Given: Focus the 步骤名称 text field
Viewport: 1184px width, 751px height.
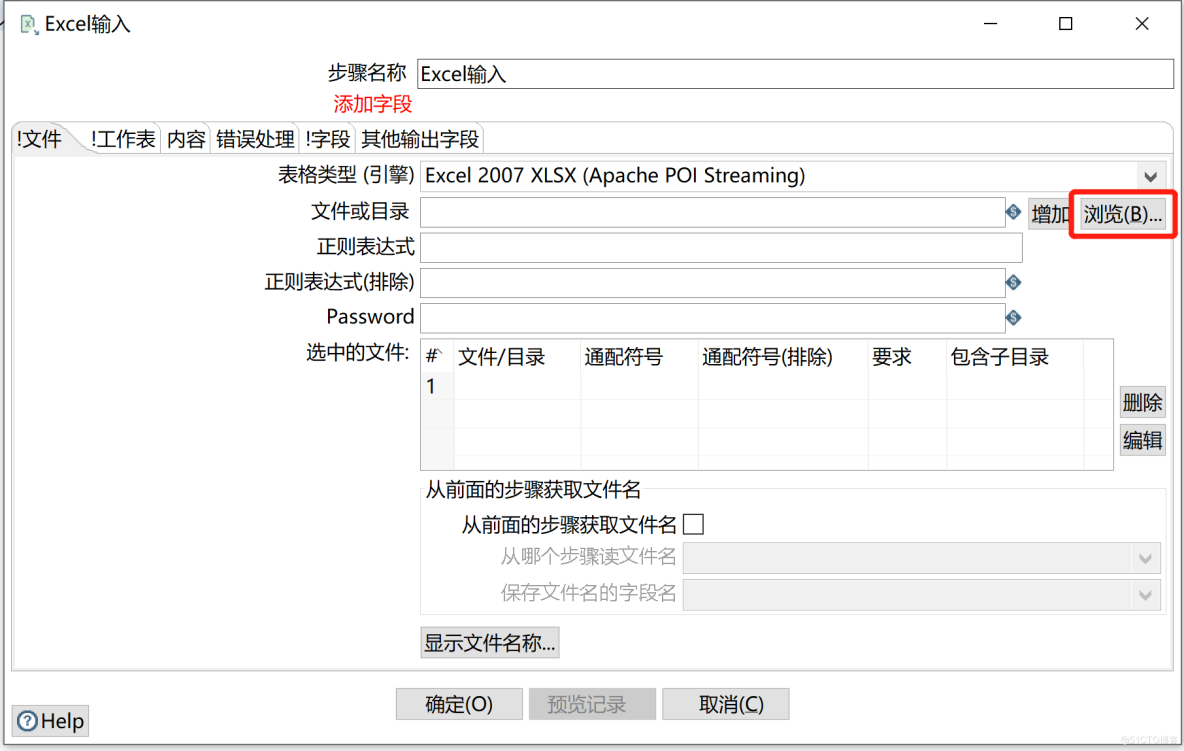Looking at the screenshot, I should point(795,74).
